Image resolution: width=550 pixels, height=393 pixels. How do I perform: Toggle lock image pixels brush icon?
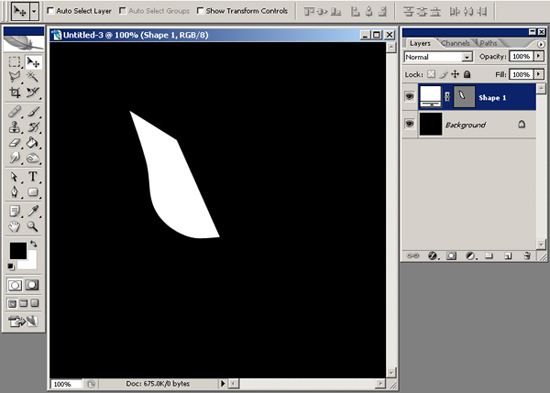pyautogui.click(x=443, y=74)
